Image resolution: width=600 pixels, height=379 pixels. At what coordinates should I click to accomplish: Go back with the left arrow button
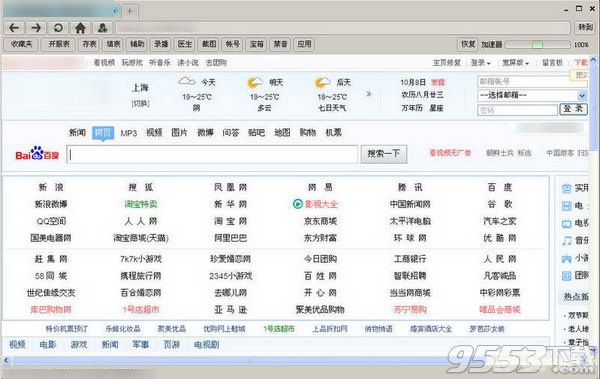14,28
